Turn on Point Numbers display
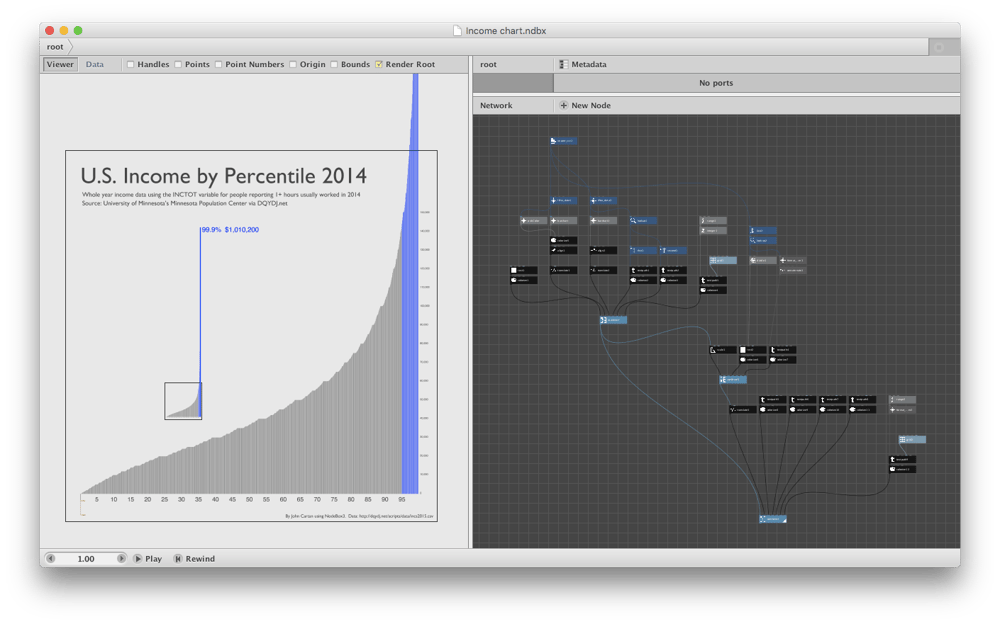The image size is (1000, 624). coord(219,64)
